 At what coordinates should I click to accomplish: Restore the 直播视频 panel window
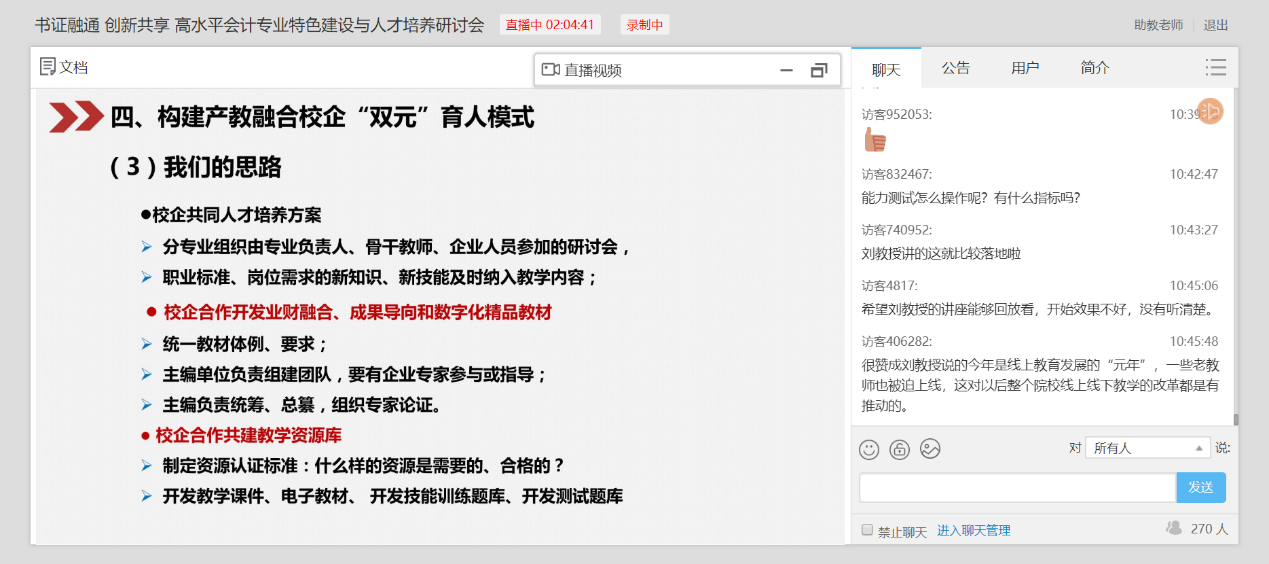pos(819,70)
